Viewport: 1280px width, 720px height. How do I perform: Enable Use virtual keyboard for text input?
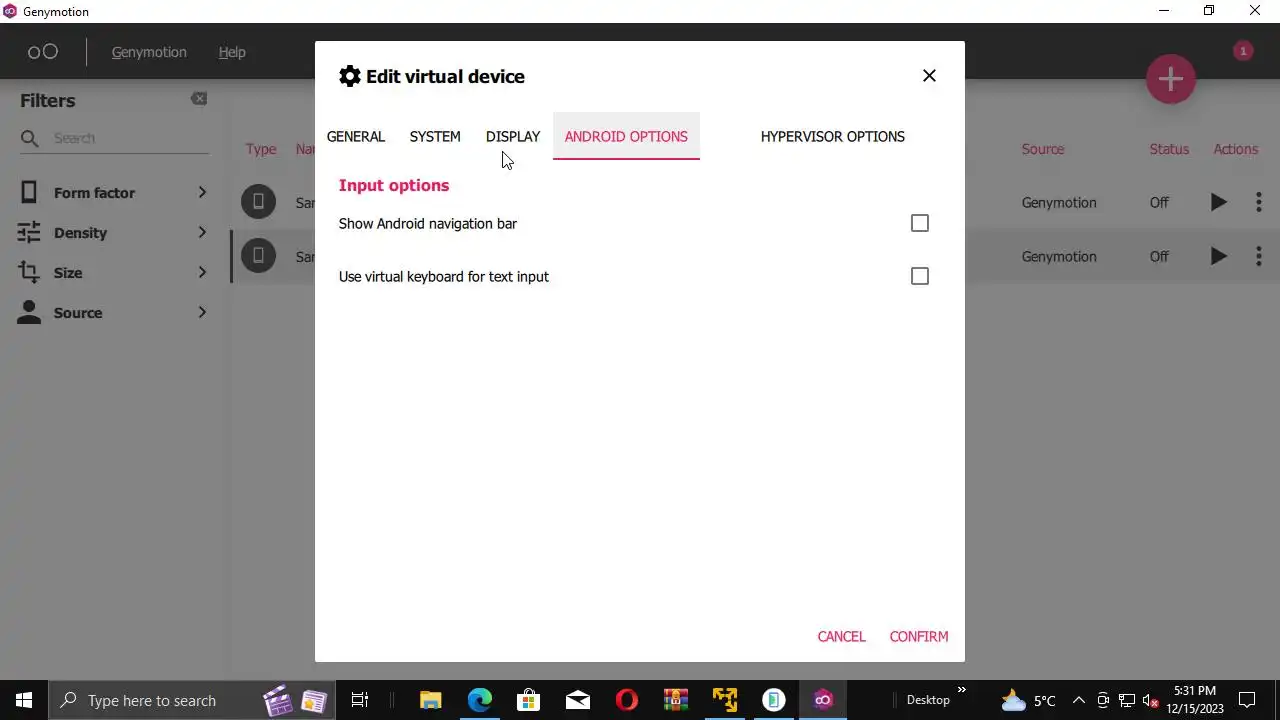point(920,276)
